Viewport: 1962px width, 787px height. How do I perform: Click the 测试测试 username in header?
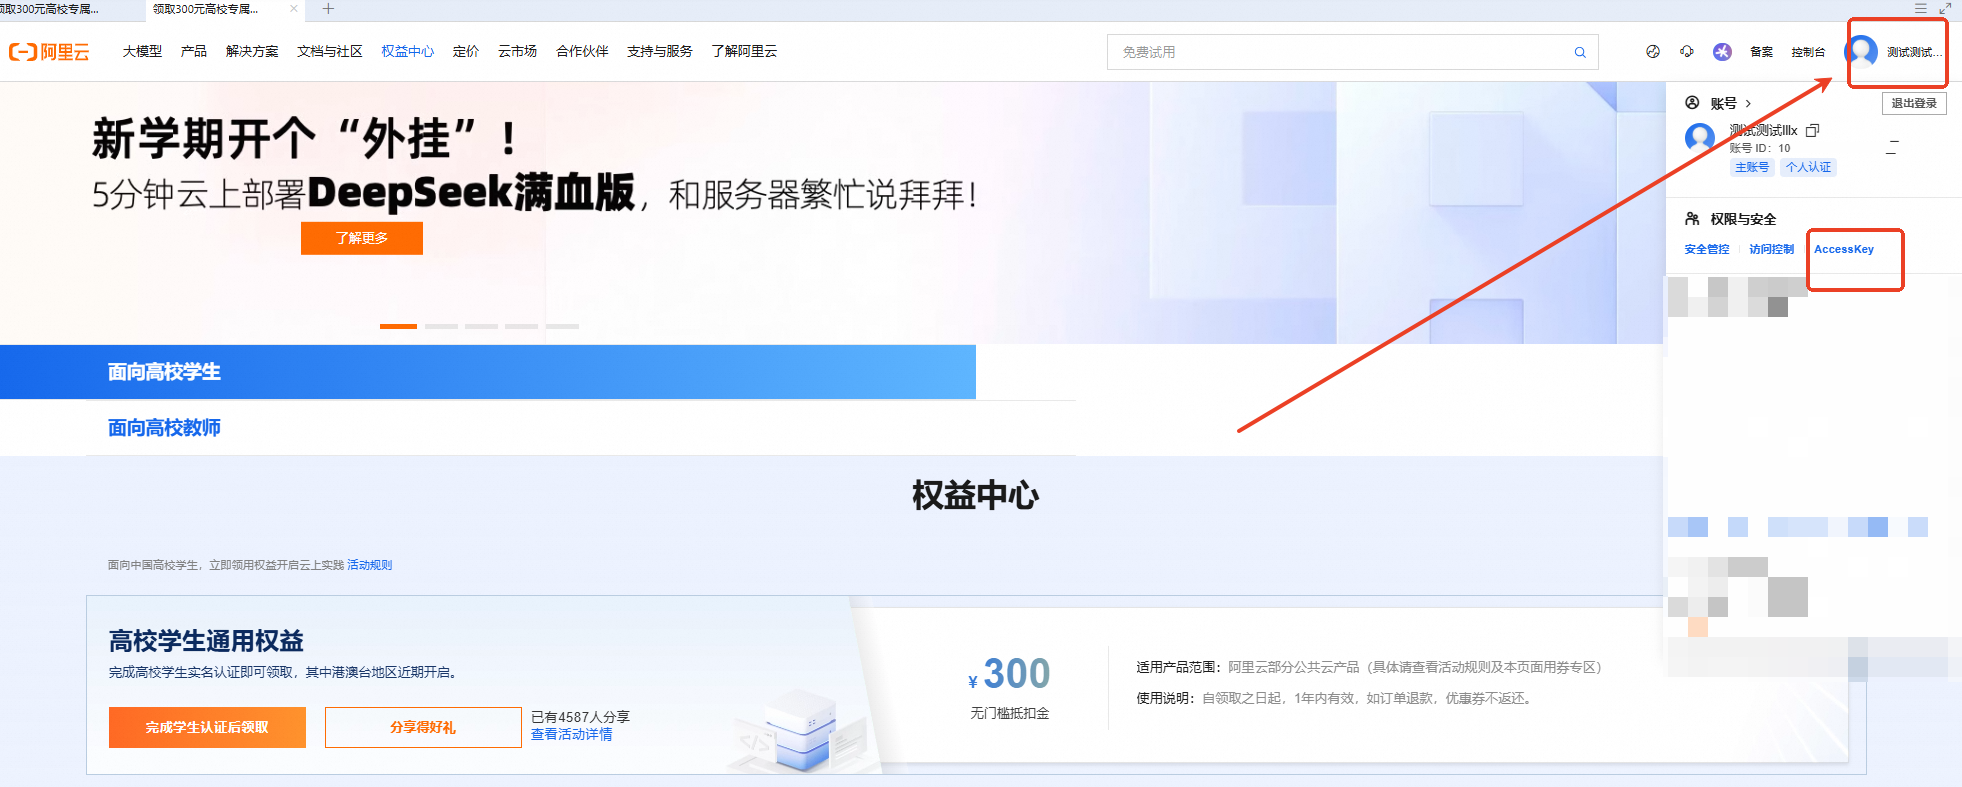coord(1913,52)
